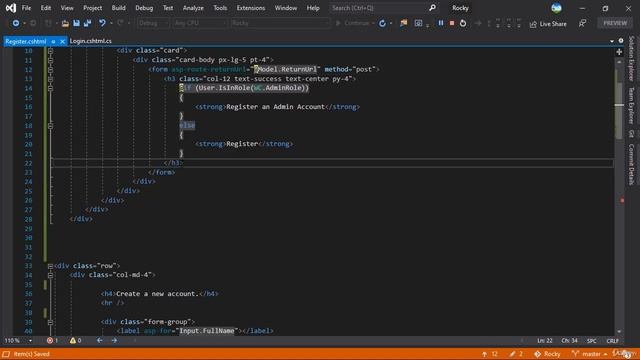Open the signed-in account avatar
This screenshot has width=640, height=360.
pos(556,8)
